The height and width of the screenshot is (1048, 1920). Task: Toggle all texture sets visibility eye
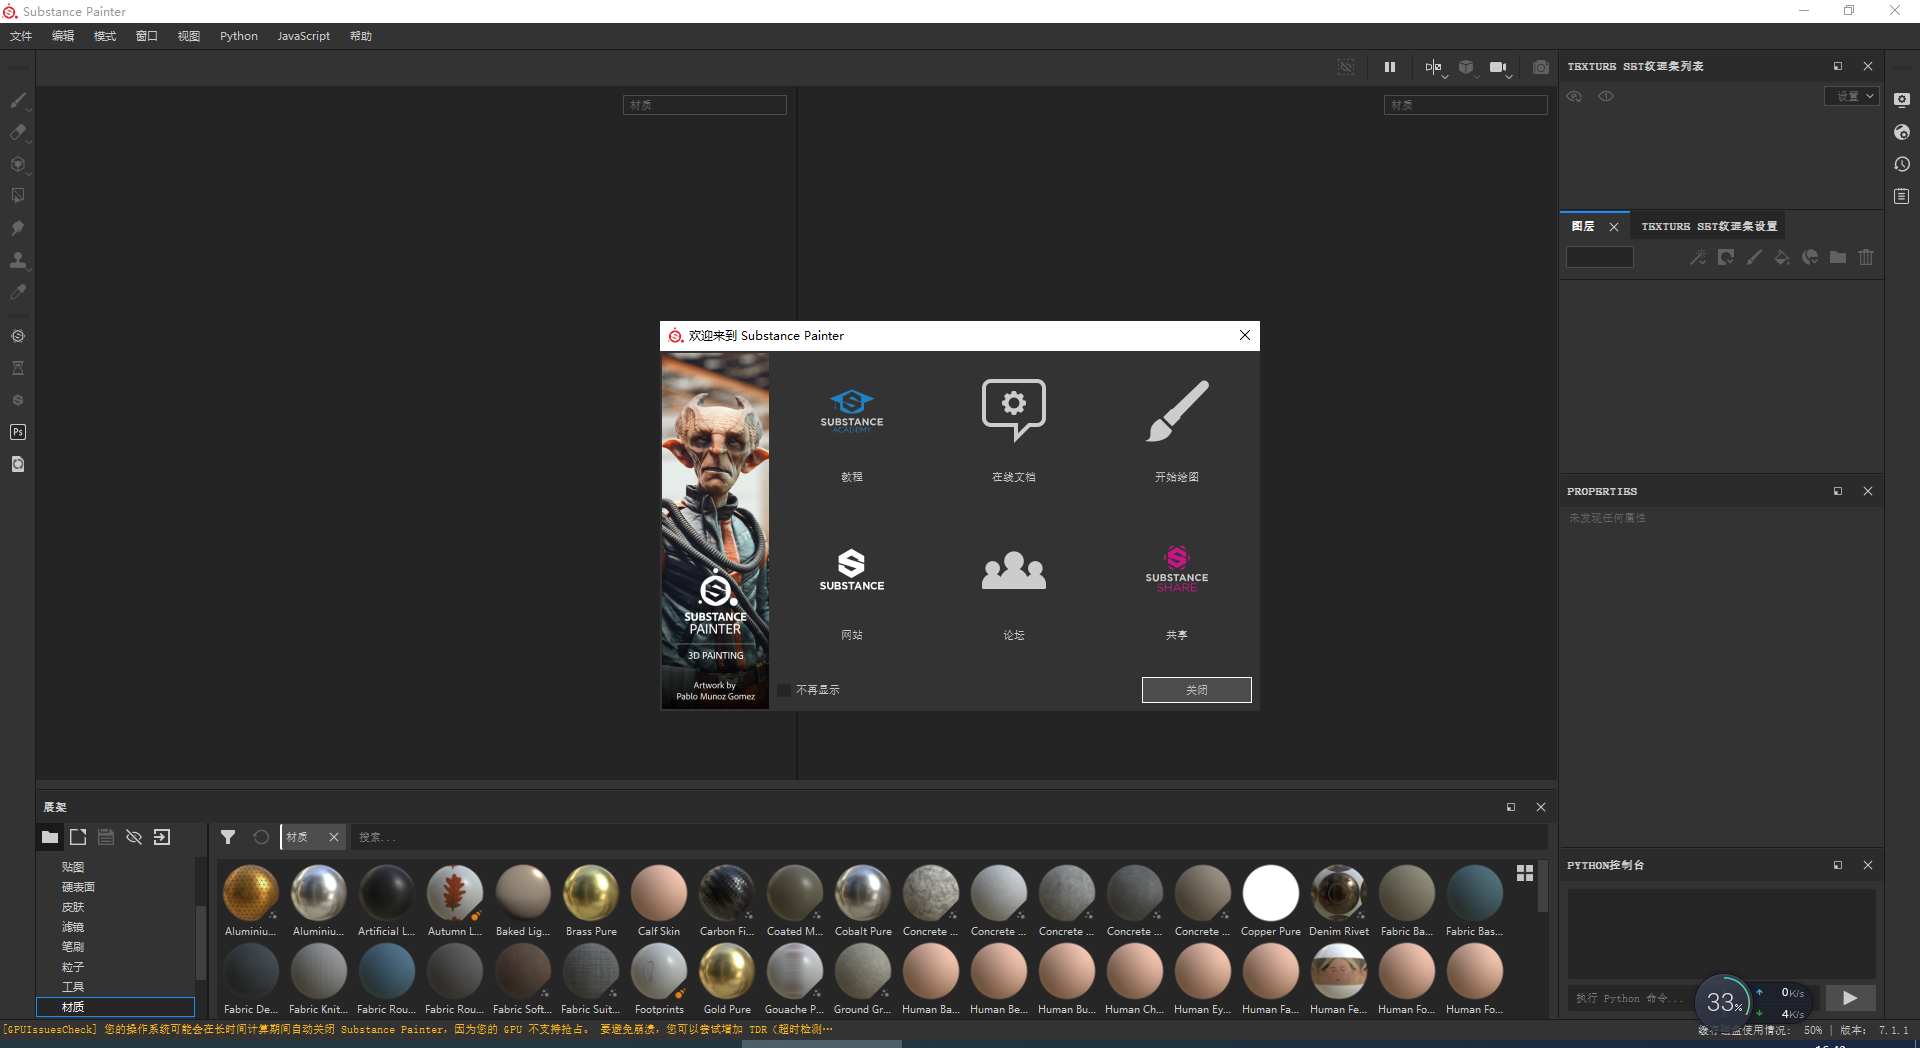coord(1574,96)
